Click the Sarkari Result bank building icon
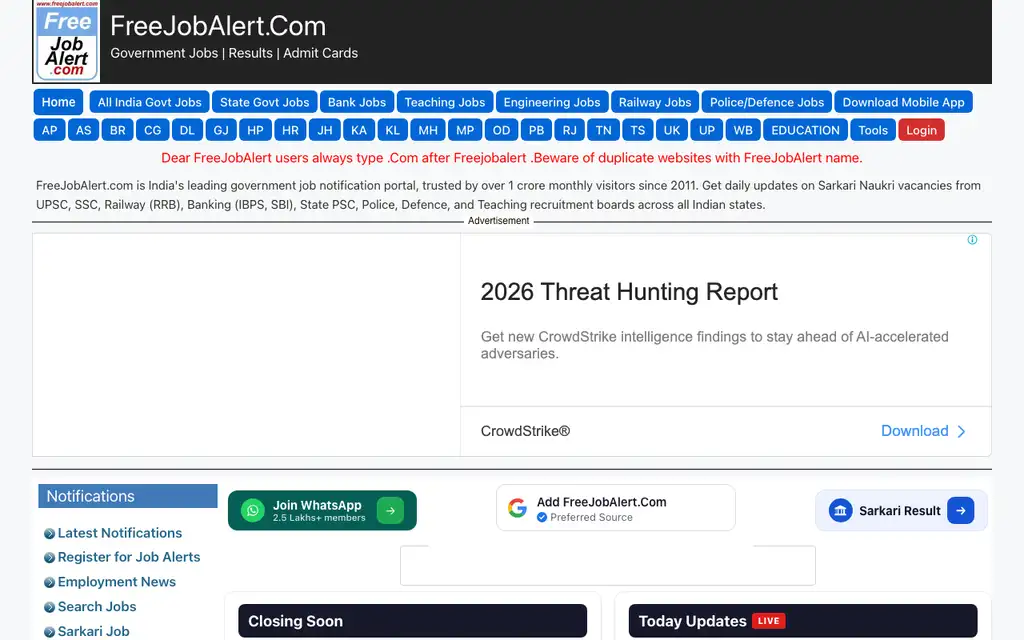 pos(840,510)
